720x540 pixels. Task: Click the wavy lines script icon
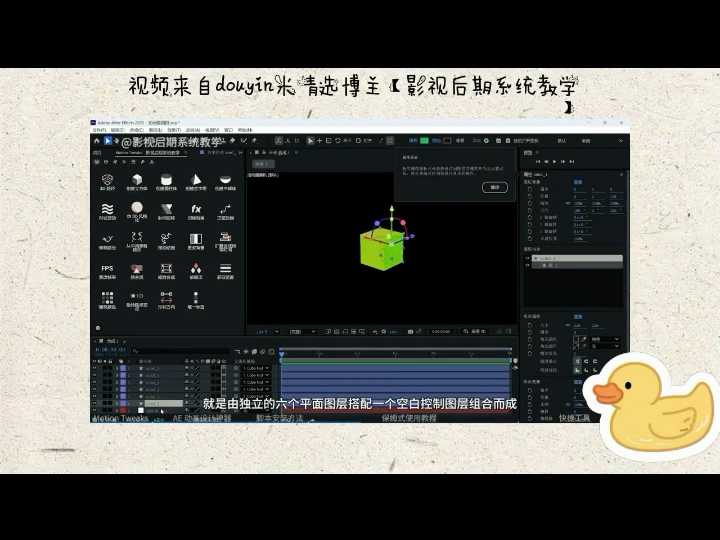[107, 209]
